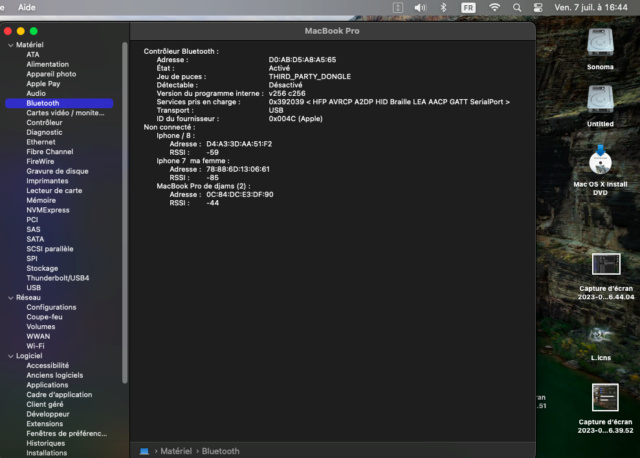Select SCSI parallèle in sidebar
The image size is (640, 458).
[x=50, y=249]
